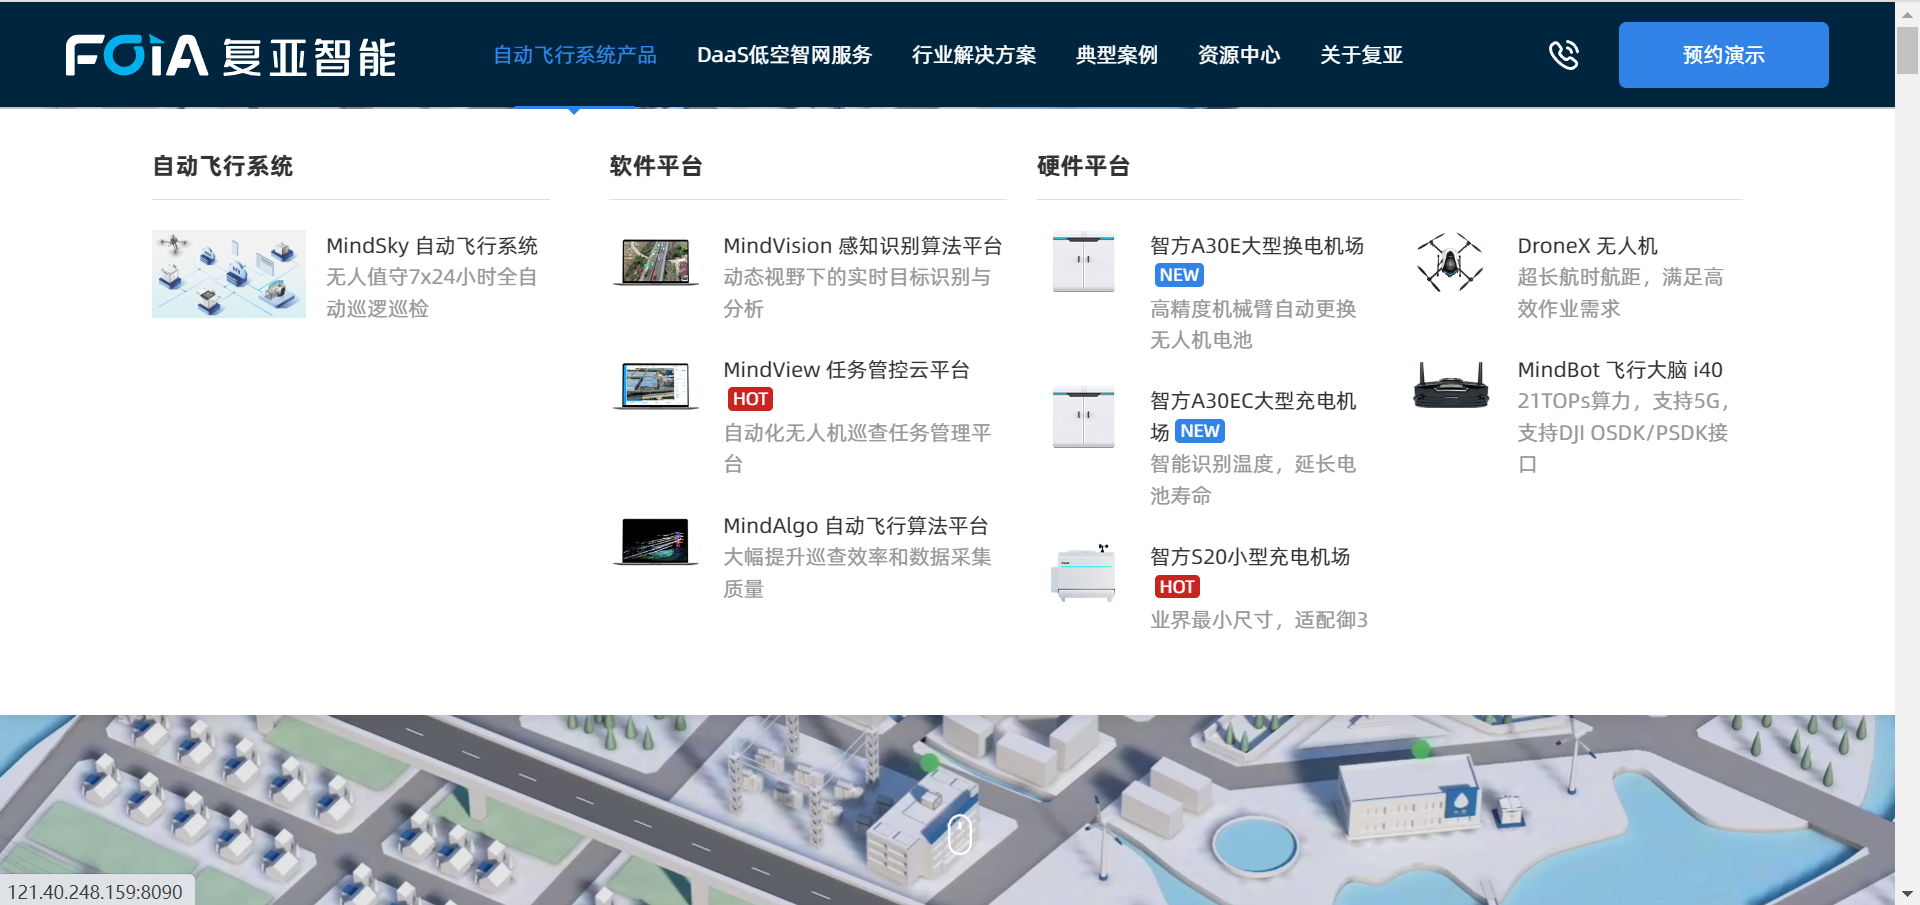The height and width of the screenshot is (905, 1920).
Task: Click the phone contact icon
Action: pos(1564,55)
